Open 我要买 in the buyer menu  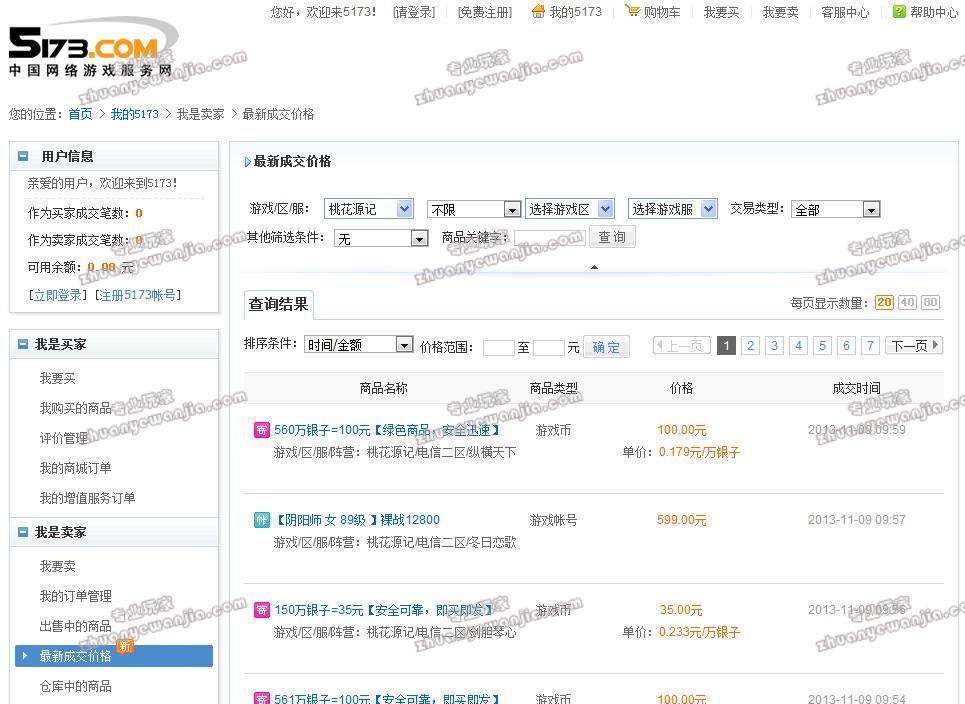(58, 378)
